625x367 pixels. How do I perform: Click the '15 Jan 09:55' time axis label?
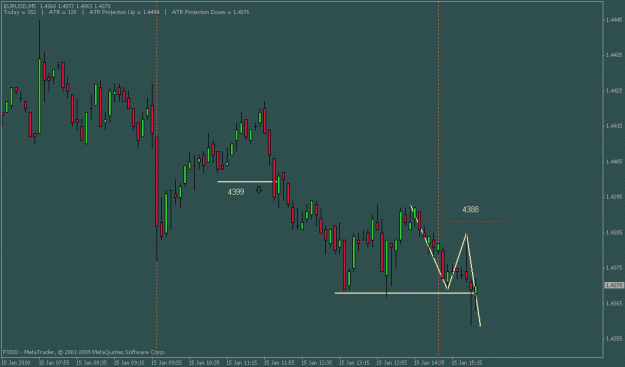click(167, 363)
